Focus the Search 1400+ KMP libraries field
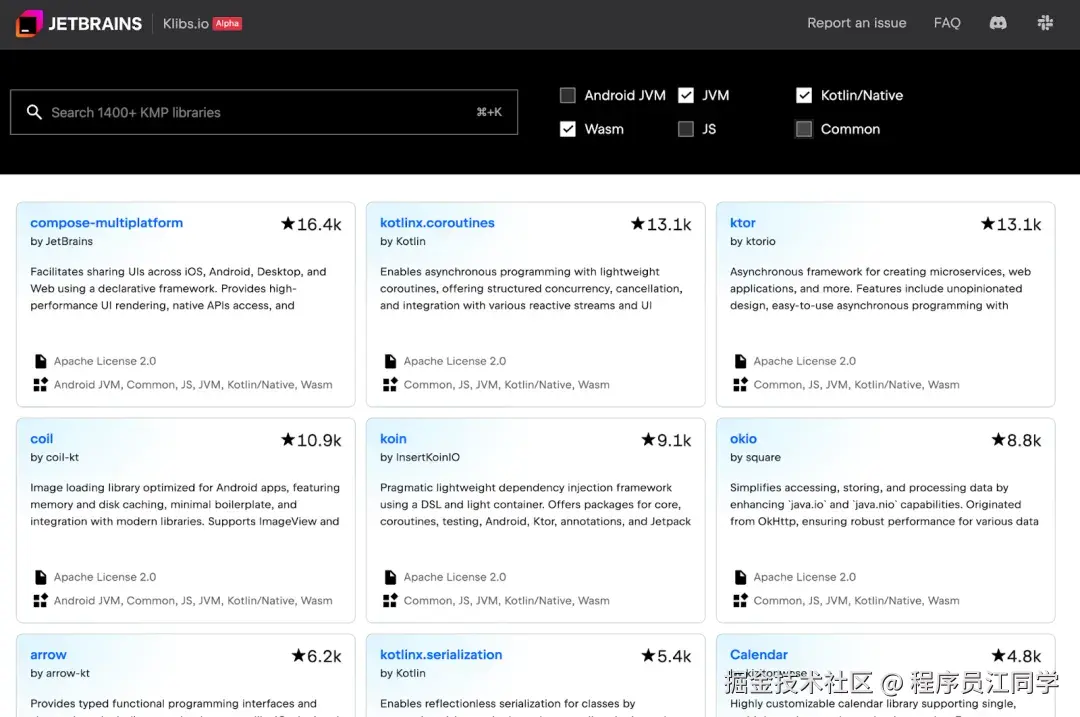 point(264,112)
